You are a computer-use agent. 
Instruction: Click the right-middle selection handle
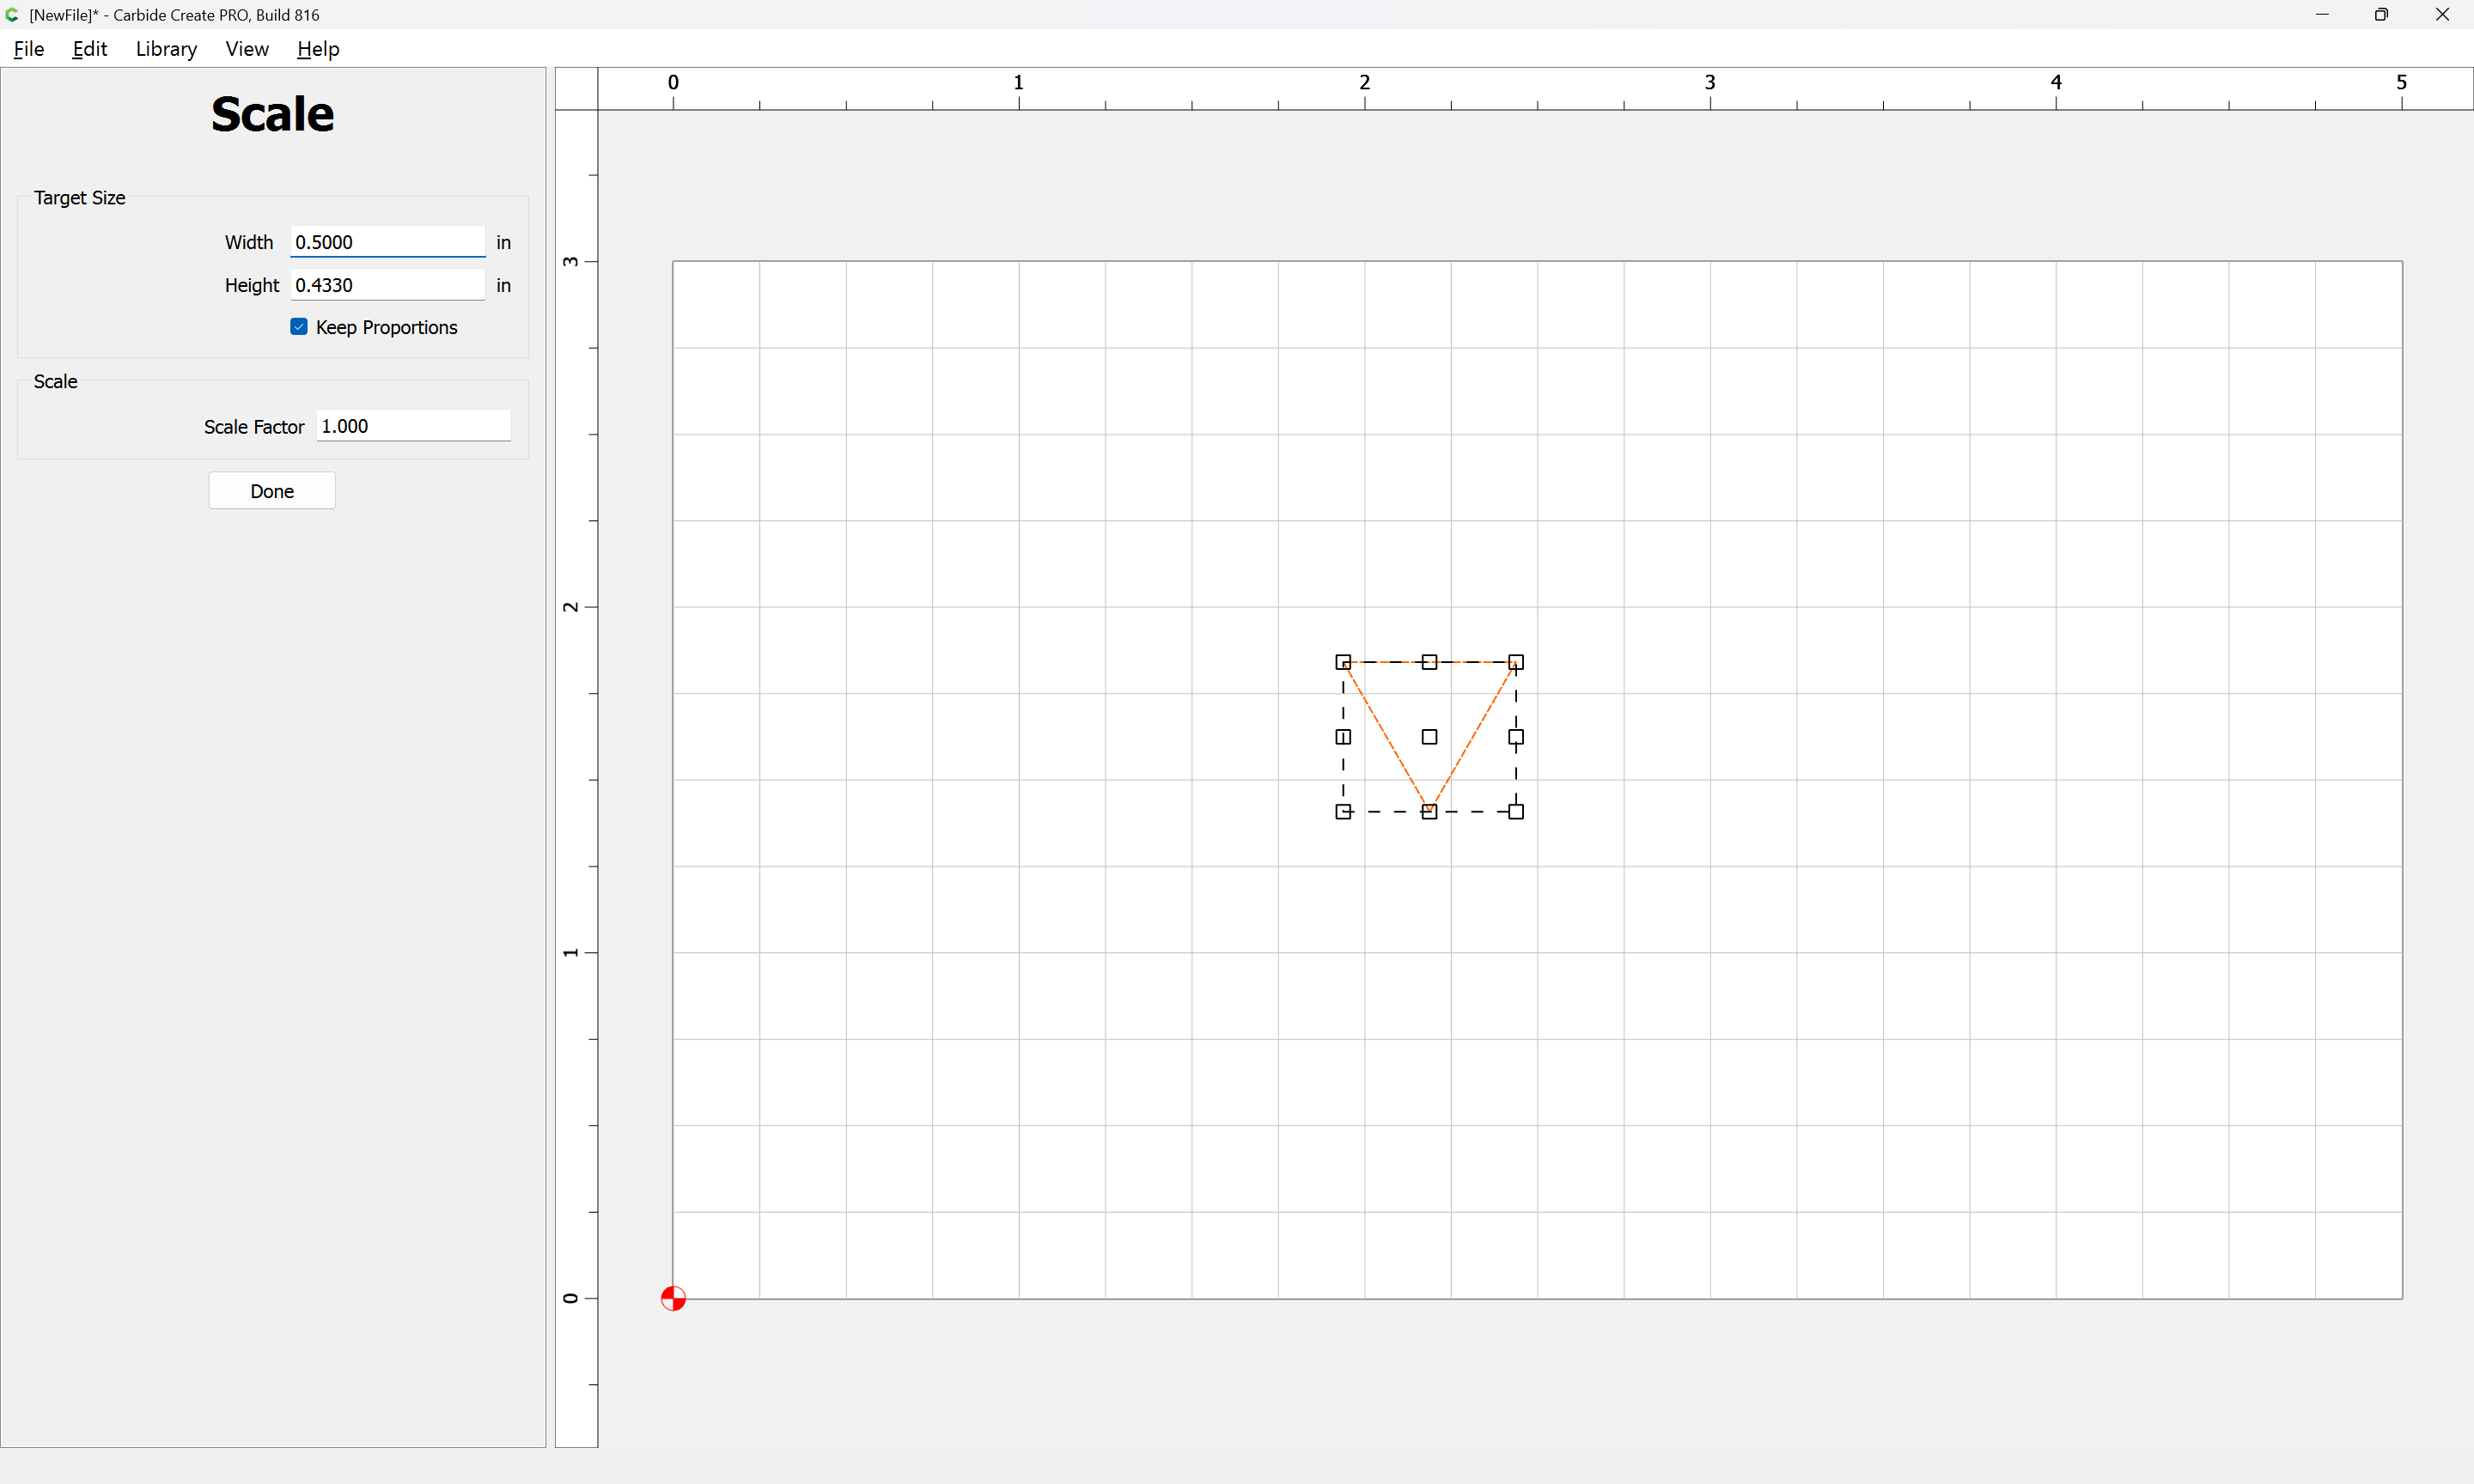click(1516, 737)
